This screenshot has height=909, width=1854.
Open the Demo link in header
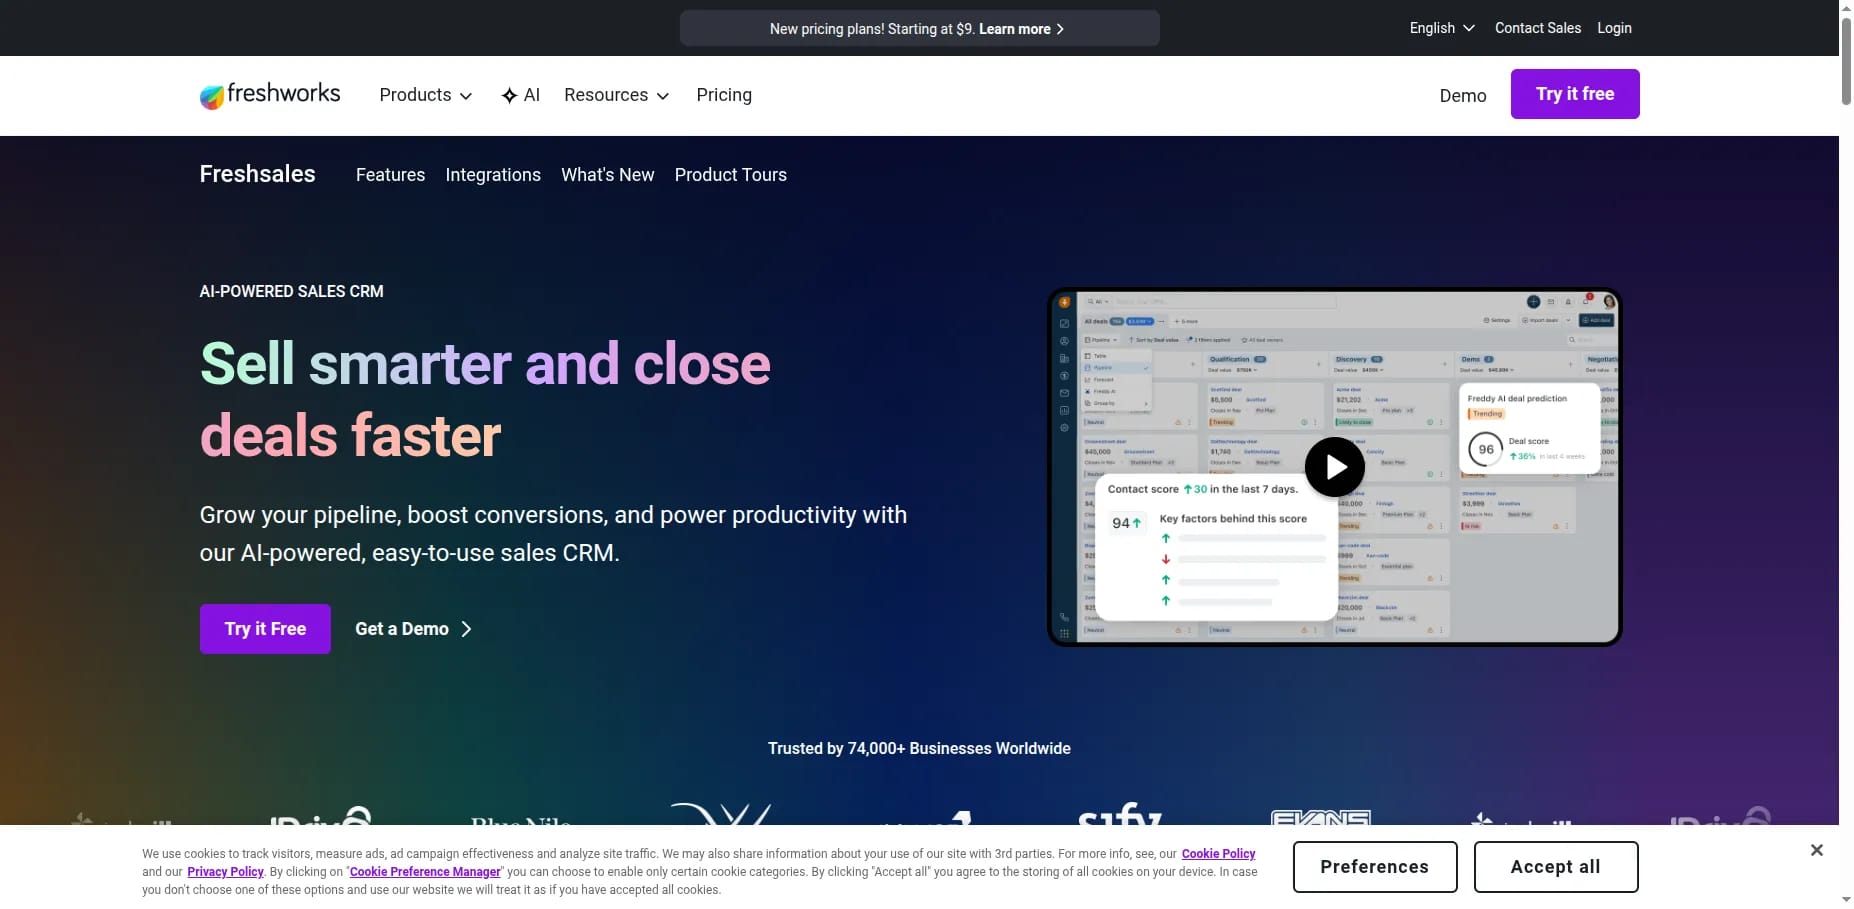coord(1462,96)
